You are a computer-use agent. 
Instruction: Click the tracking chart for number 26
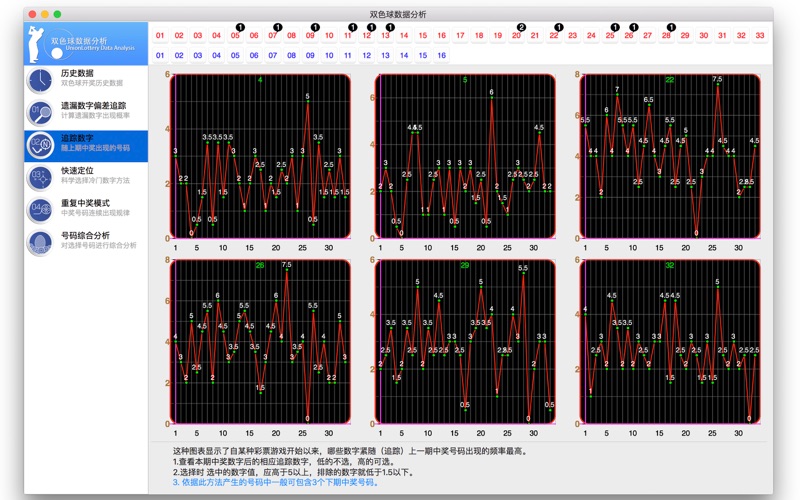260,342
